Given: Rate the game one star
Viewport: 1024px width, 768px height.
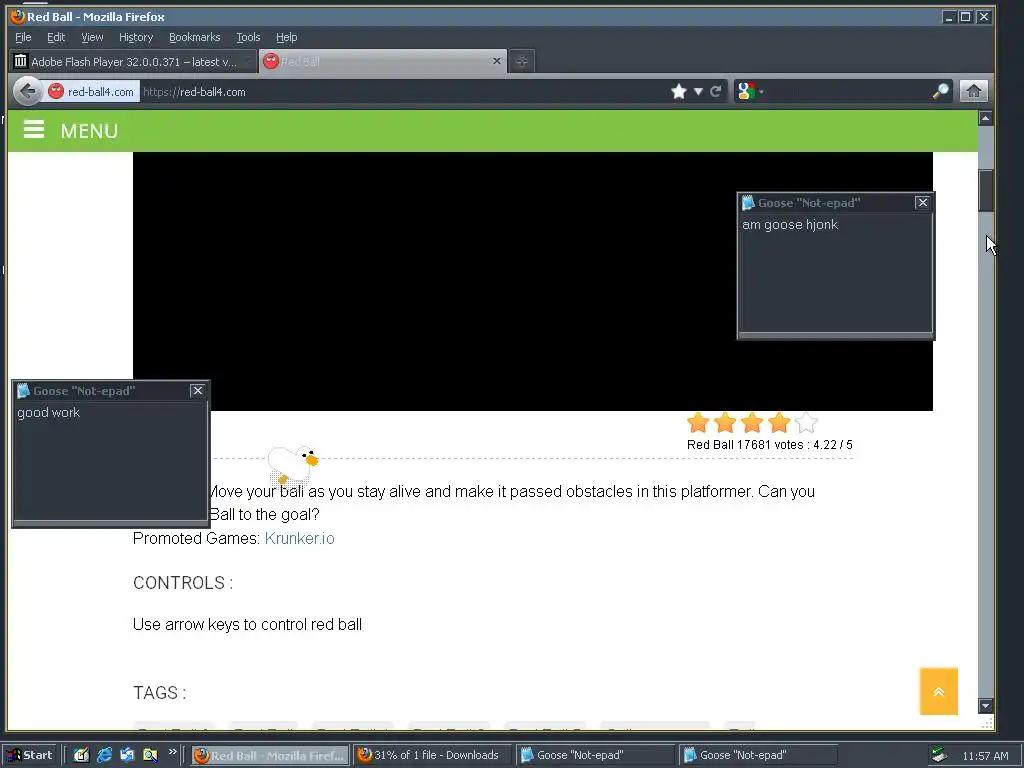Looking at the screenshot, I should click(x=698, y=423).
